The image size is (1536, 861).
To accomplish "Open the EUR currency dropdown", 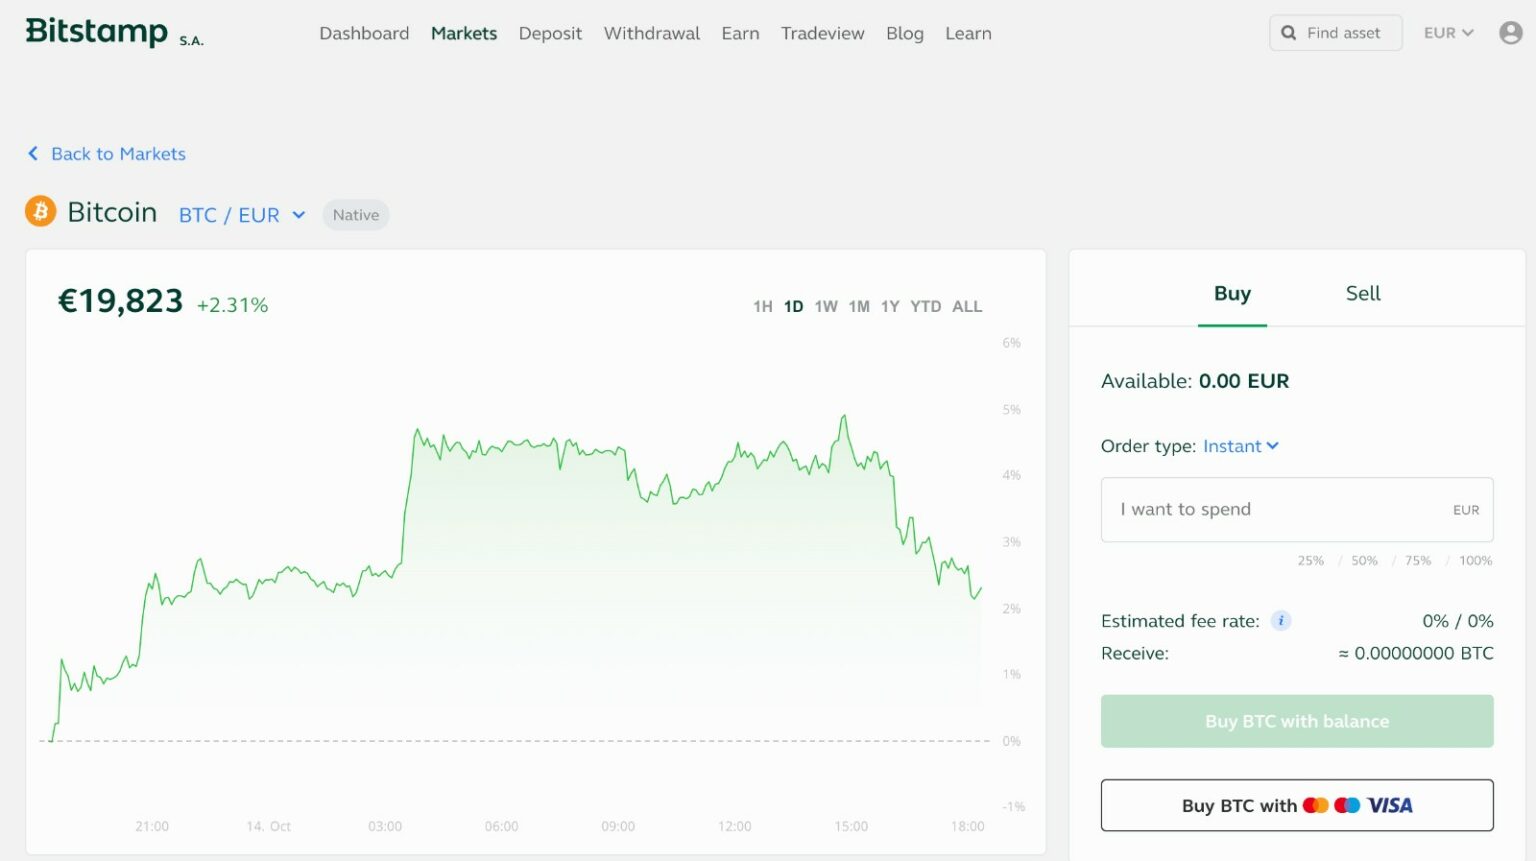I will coord(1447,32).
